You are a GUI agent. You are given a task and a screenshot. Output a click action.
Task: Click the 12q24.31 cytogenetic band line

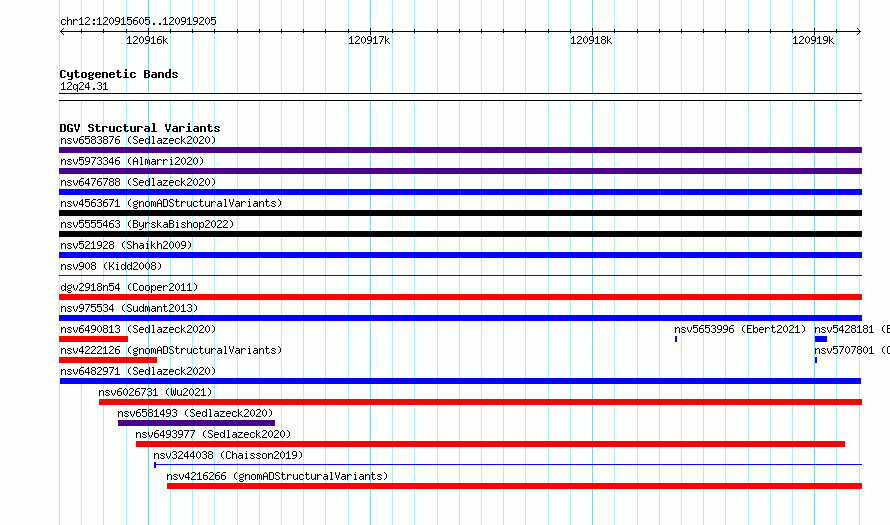(x=460, y=97)
